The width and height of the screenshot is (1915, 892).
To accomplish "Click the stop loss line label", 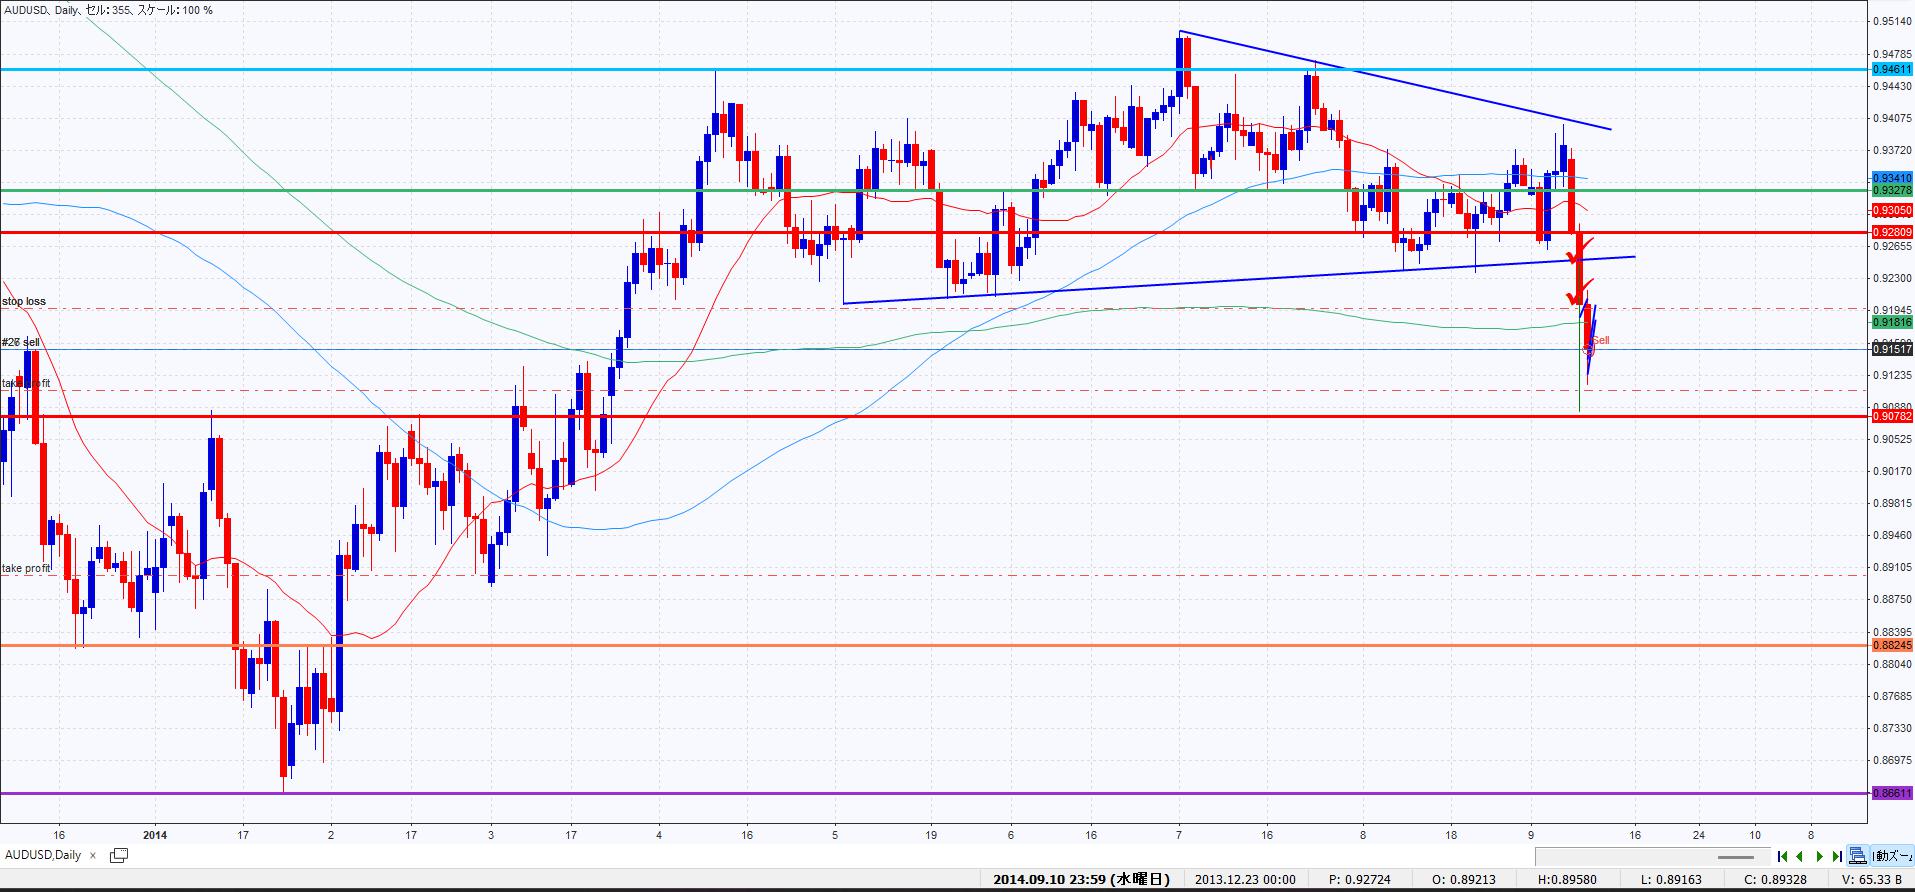I will 24,301.
